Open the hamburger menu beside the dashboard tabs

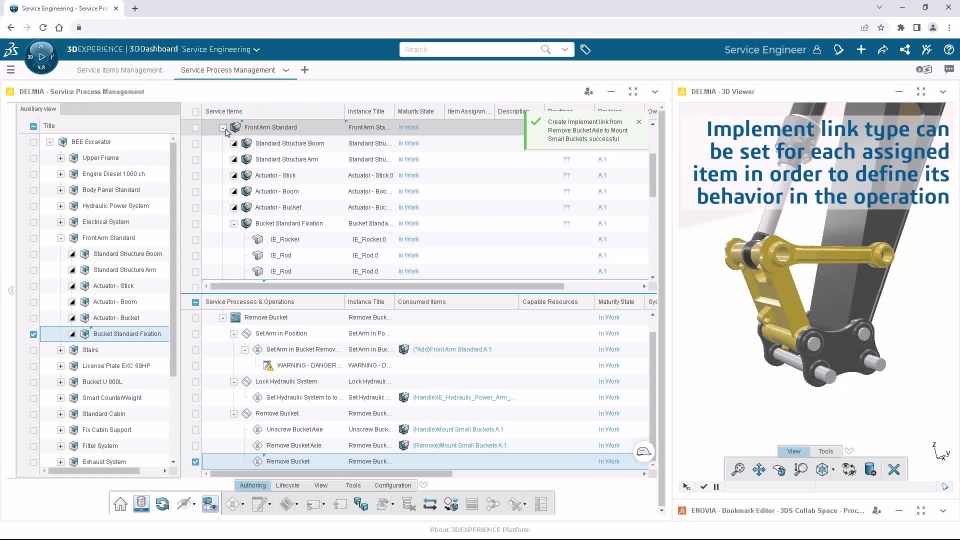10,70
